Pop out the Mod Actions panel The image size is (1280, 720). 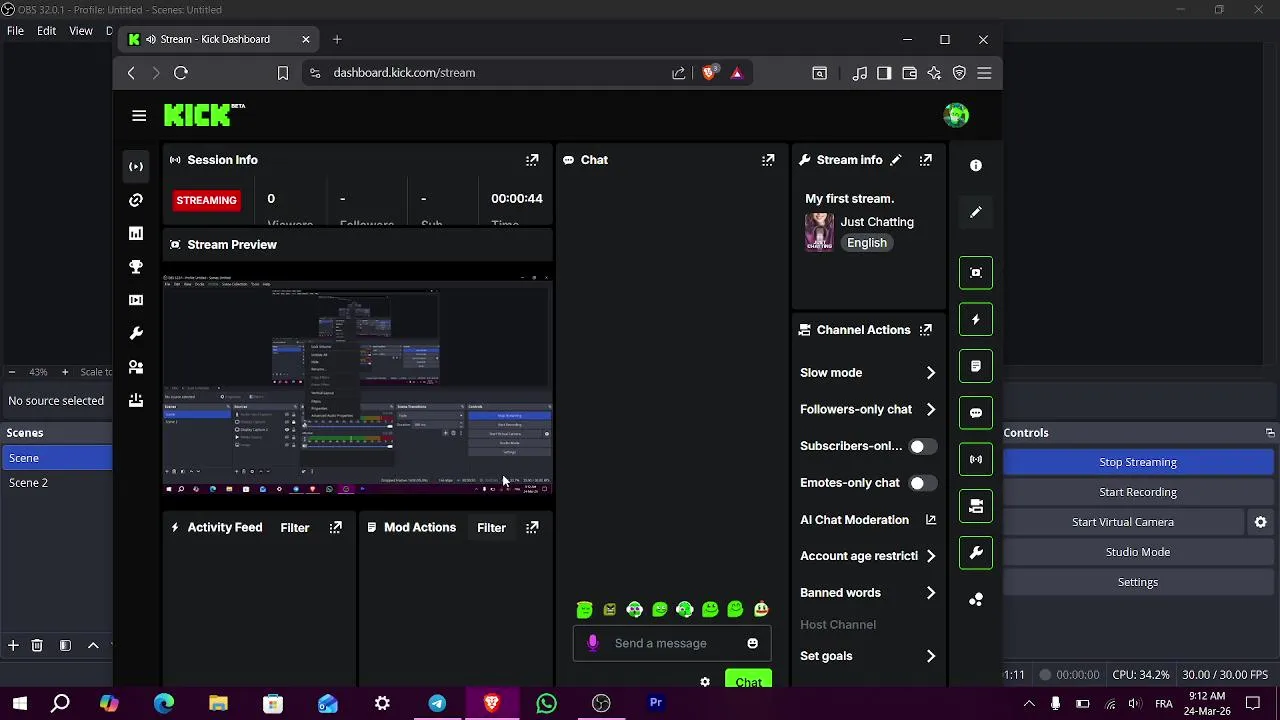click(532, 527)
